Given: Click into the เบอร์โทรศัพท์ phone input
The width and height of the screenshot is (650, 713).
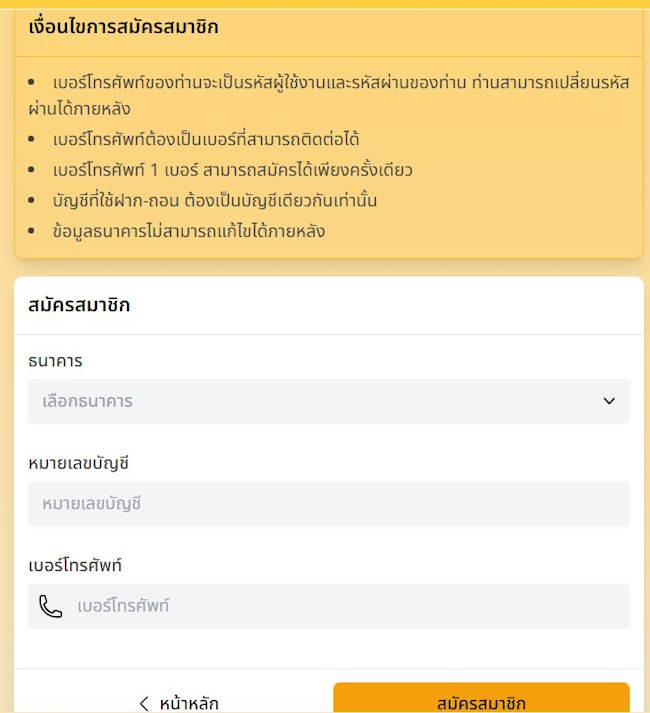Looking at the screenshot, I should tap(345, 606).
